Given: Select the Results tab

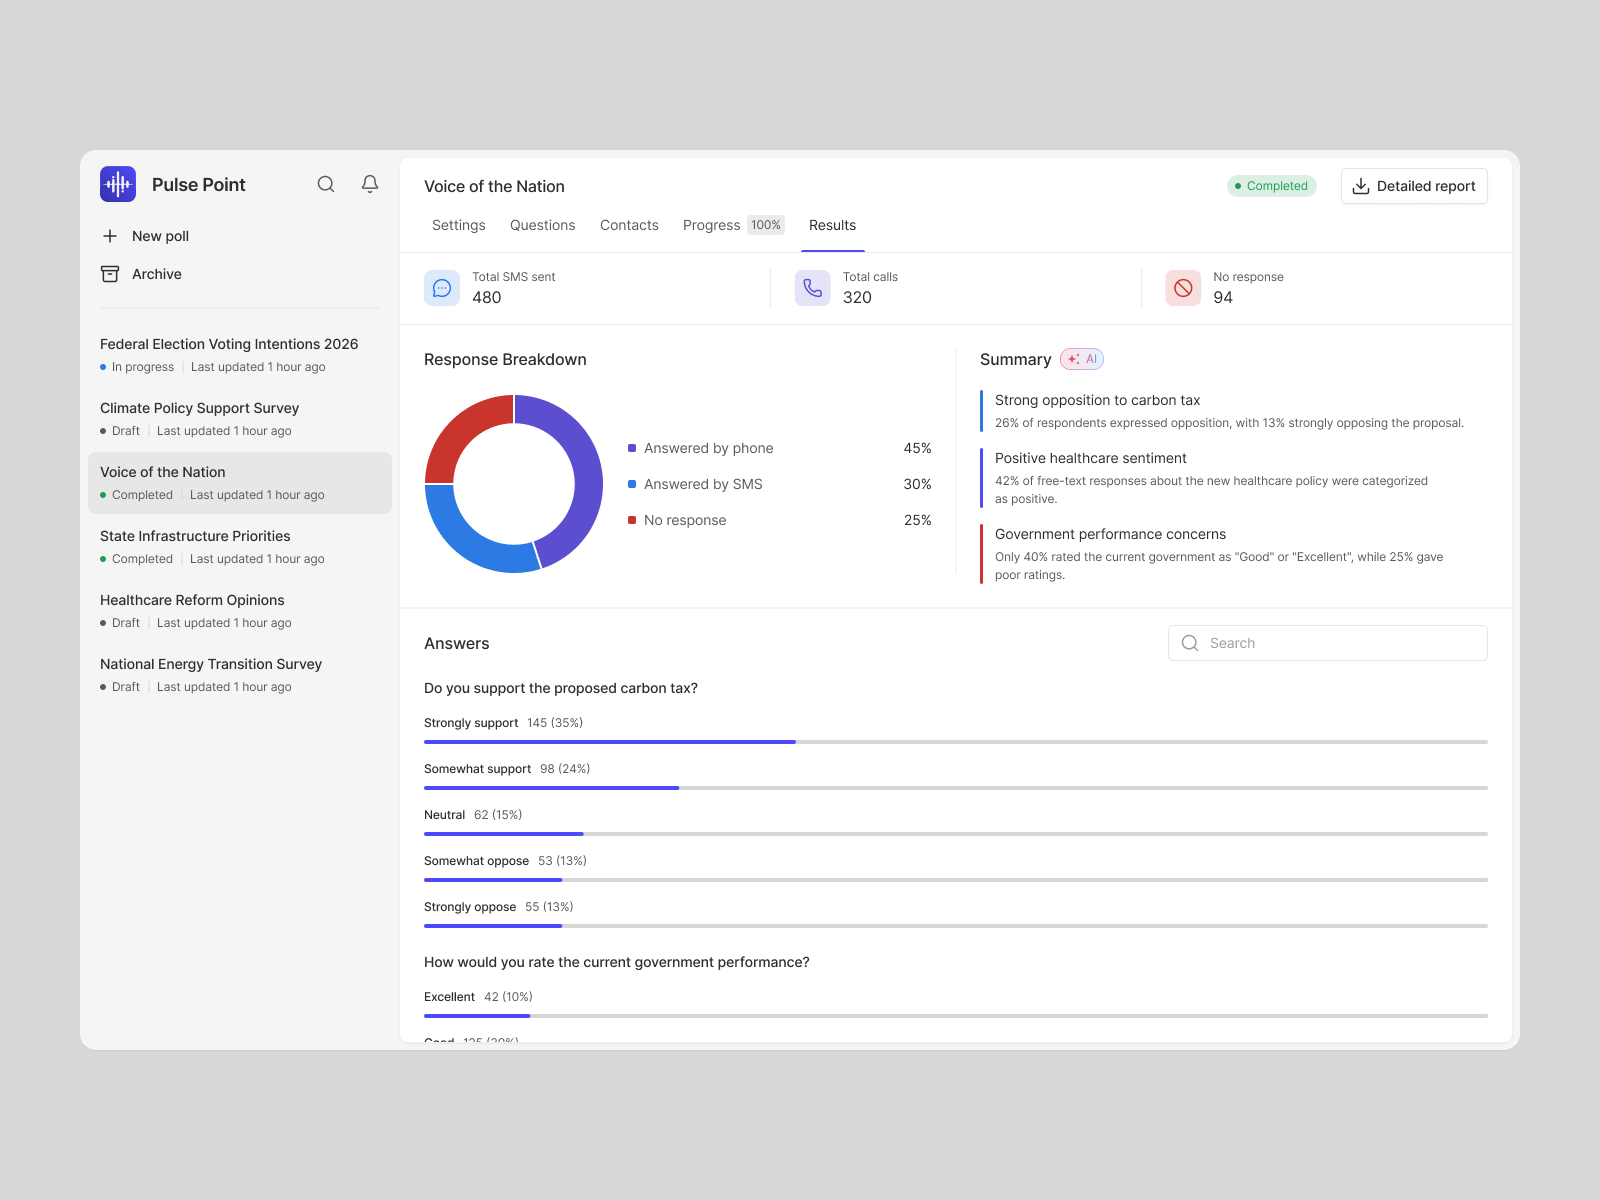Looking at the screenshot, I should tap(833, 225).
